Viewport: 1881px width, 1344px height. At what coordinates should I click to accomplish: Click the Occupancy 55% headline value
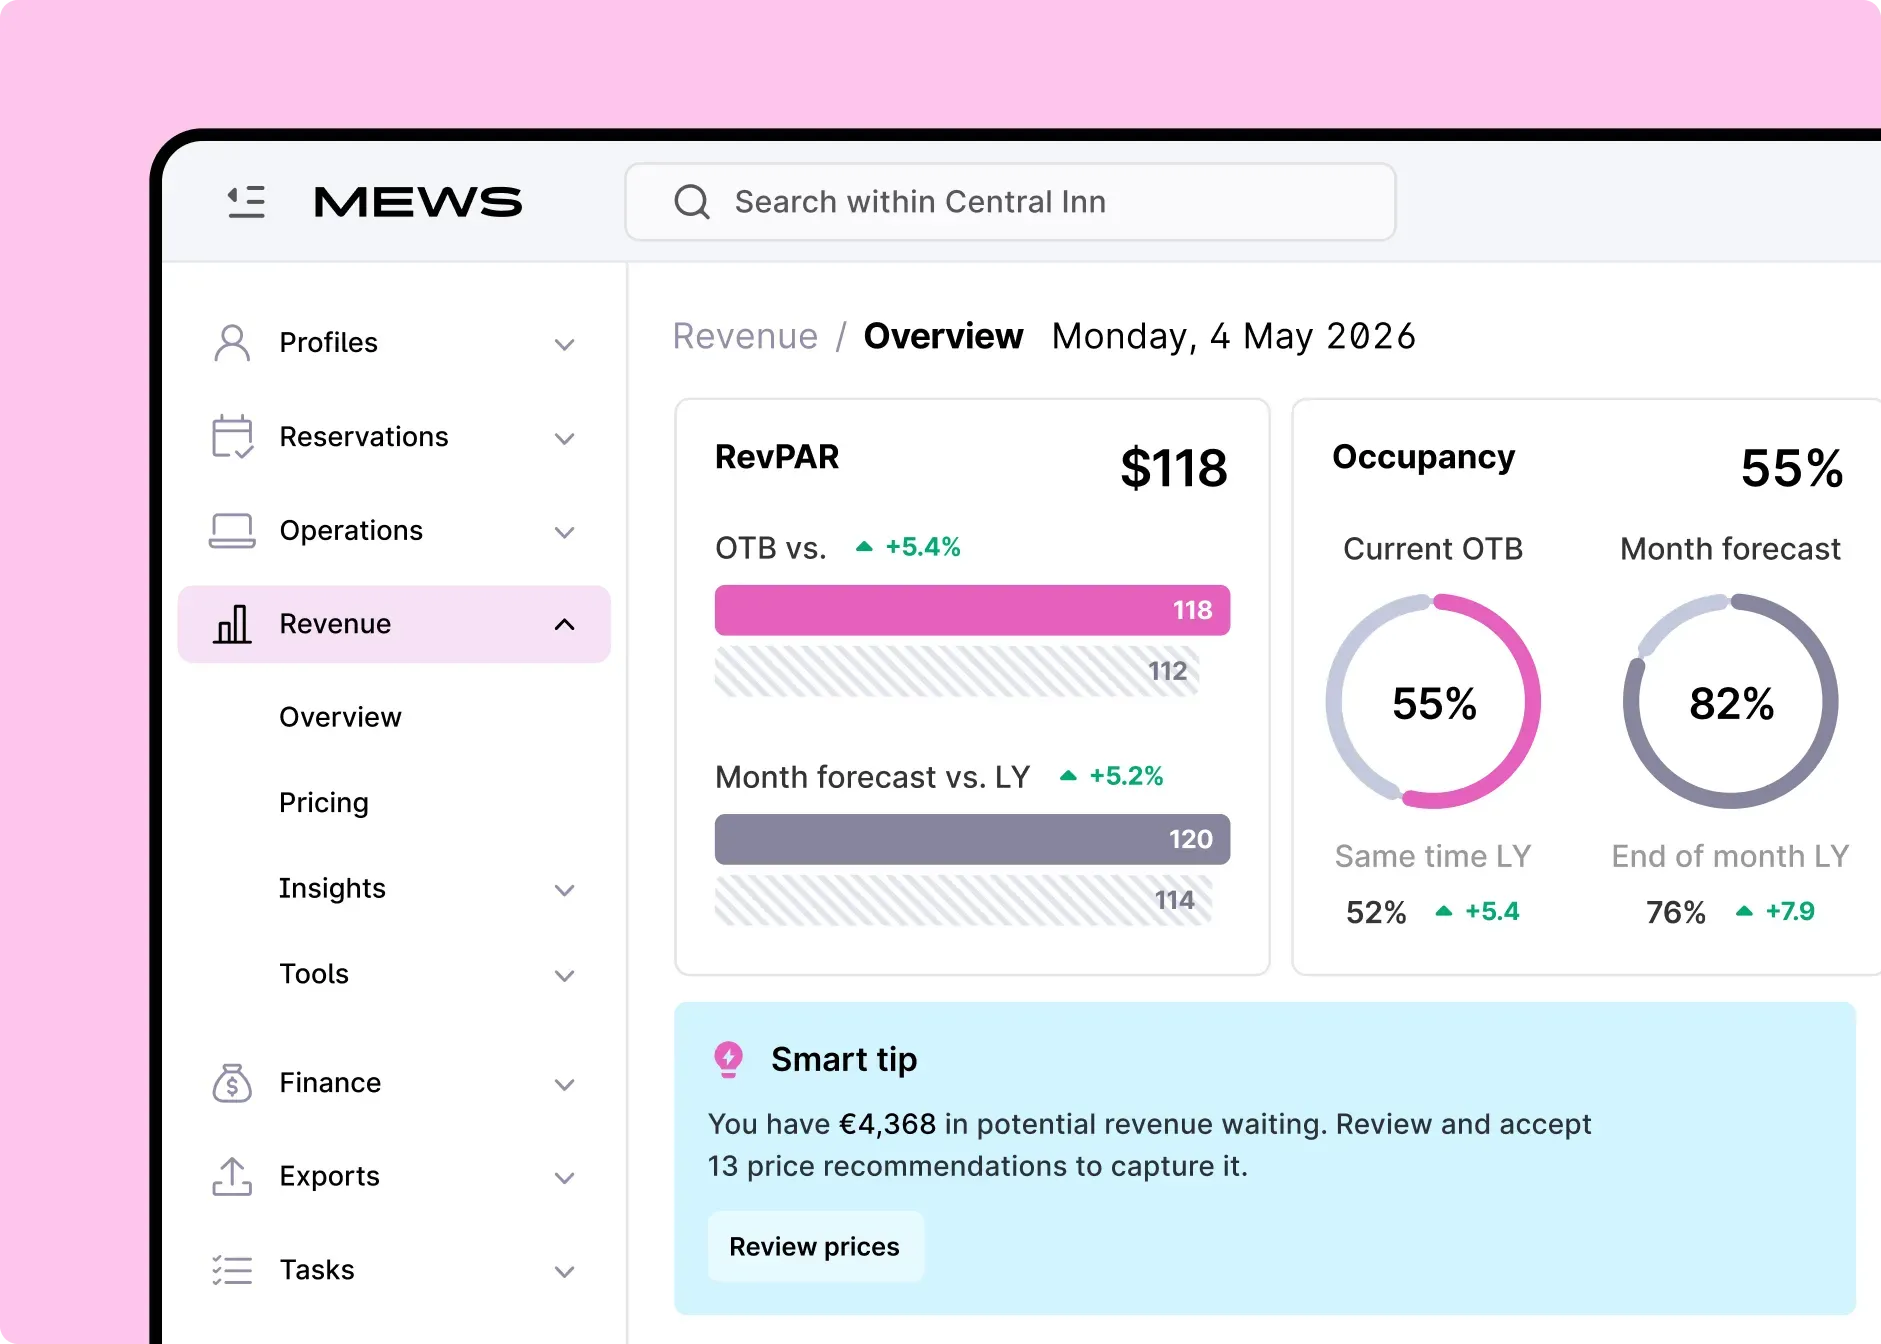pos(1792,468)
